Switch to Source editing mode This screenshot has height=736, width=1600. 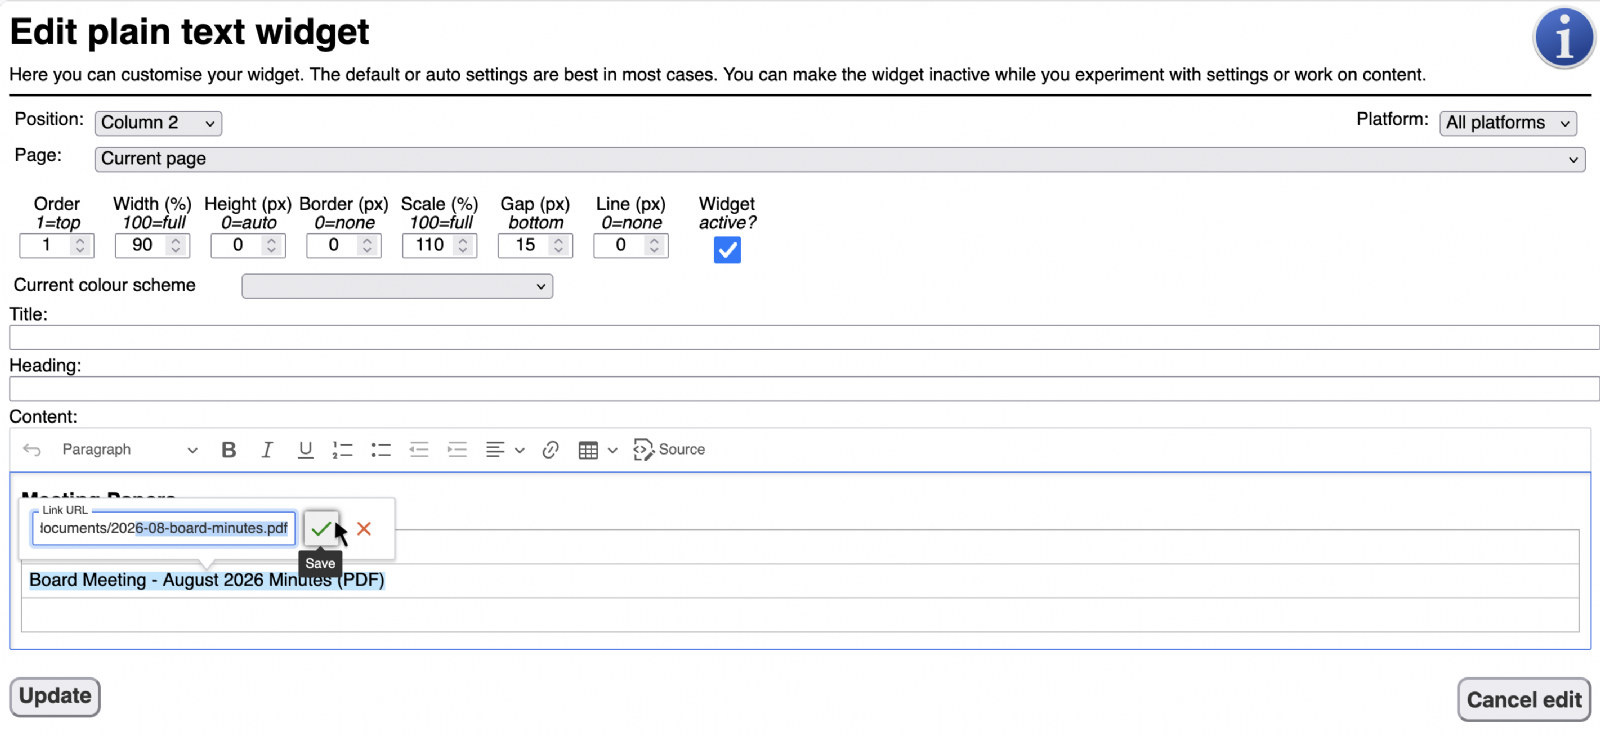[x=669, y=450]
